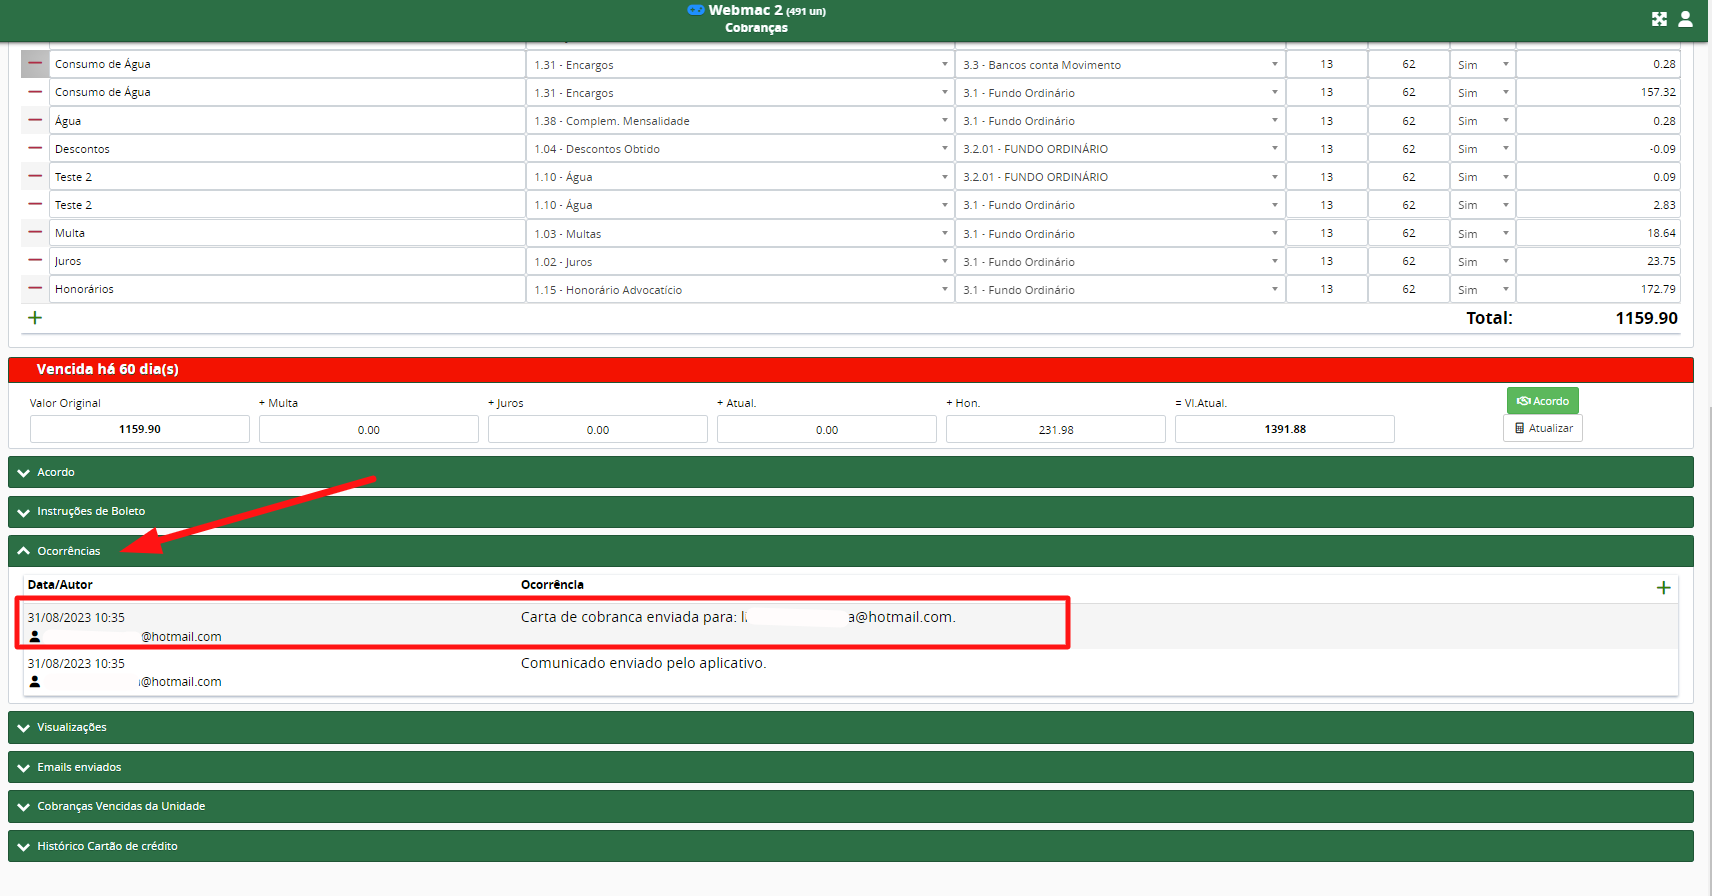Expand the Emails enviados section

(x=79, y=767)
